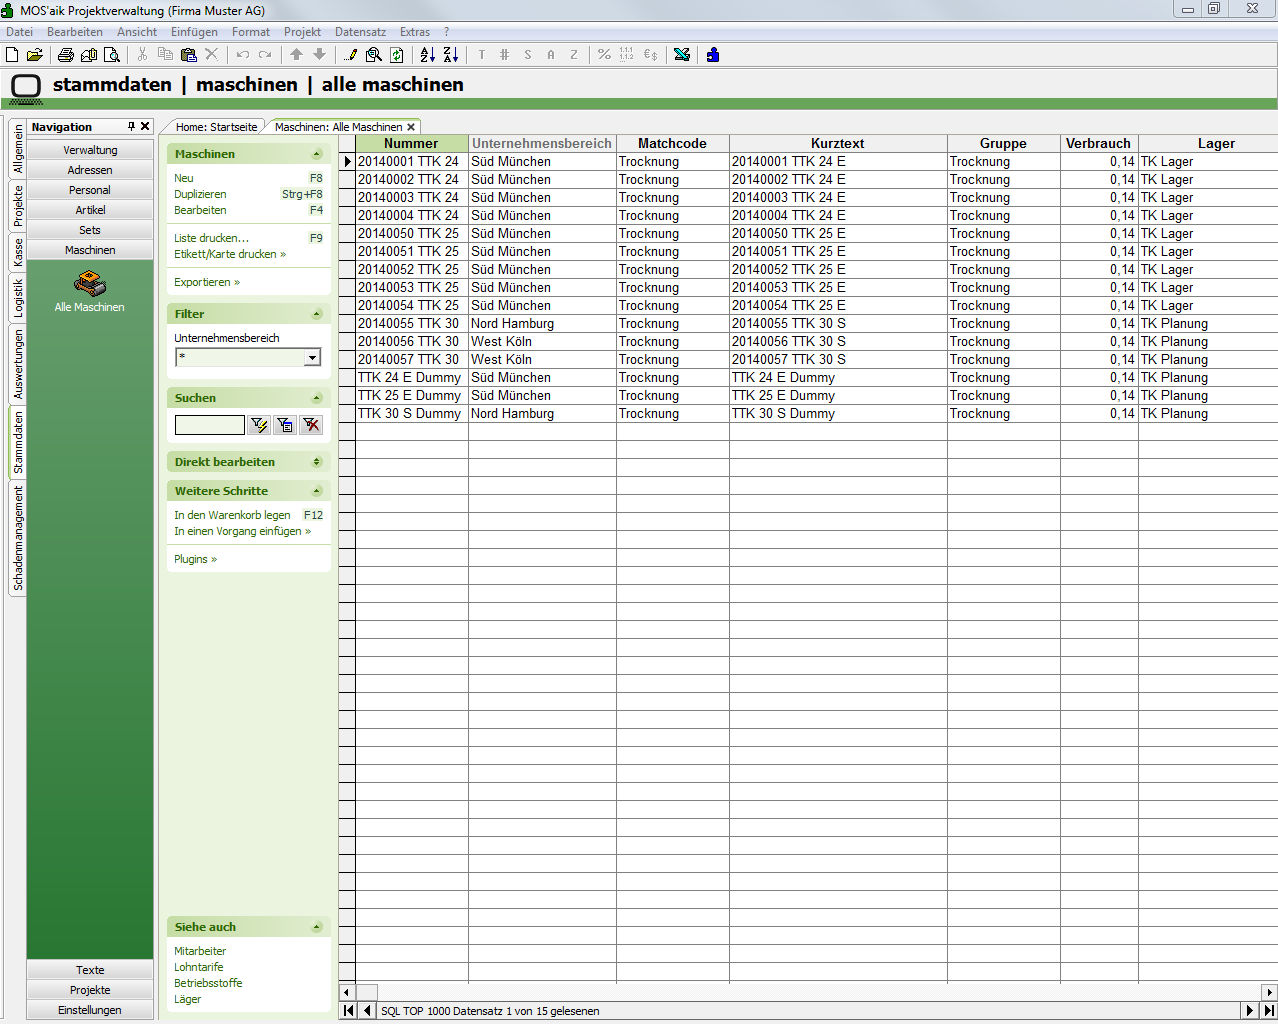This screenshot has width=1278, height=1024.
Task: Sort ascending with the A-Z icon
Action: (427, 55)
